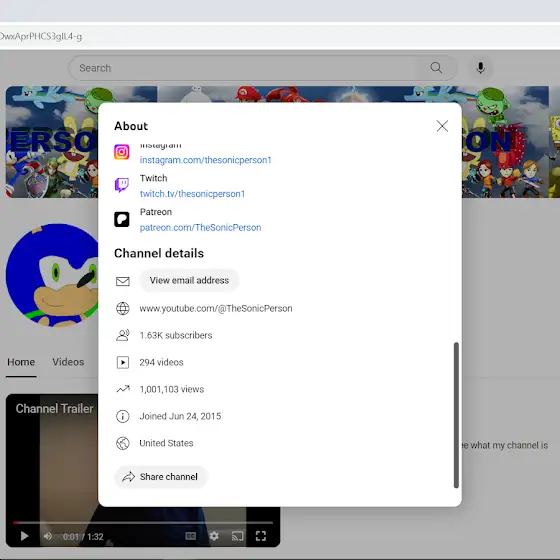Click the videos play-box icon
Viewport: 560px width, 560px height.
123,362
